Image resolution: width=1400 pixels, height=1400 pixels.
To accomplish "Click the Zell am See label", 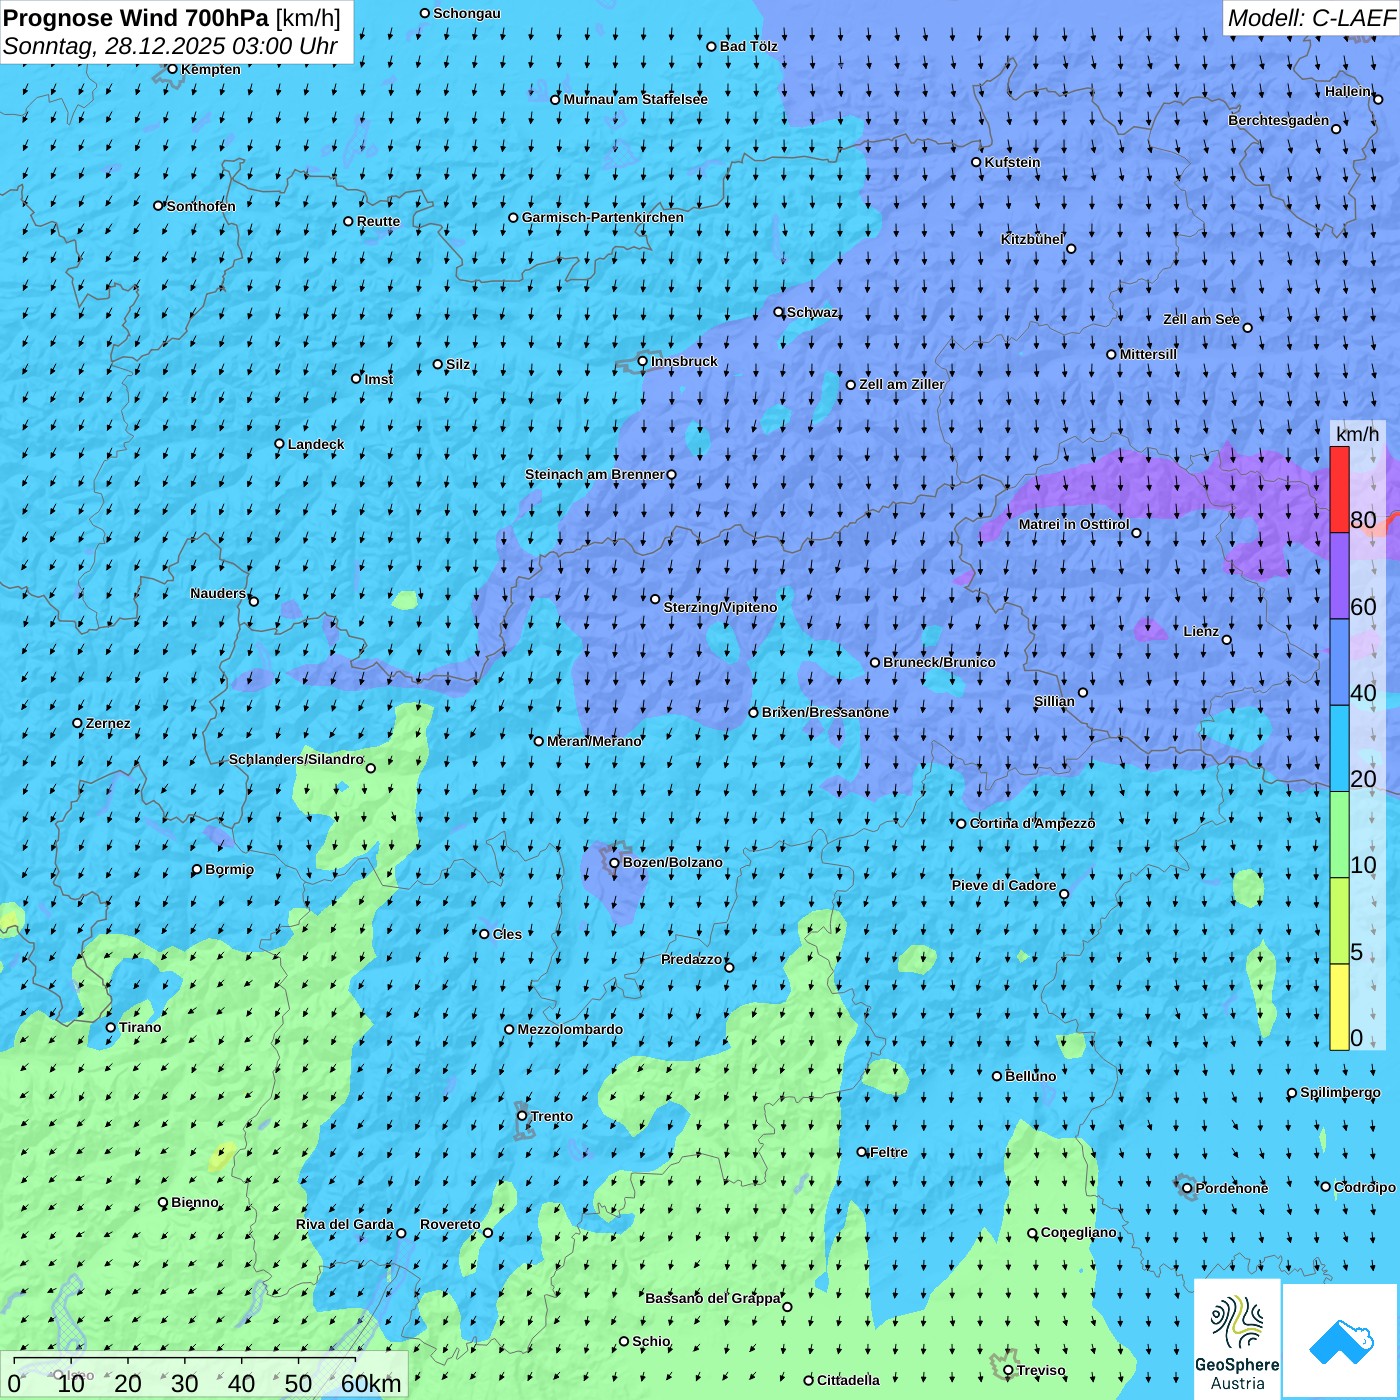I will tap(1201, 319).
